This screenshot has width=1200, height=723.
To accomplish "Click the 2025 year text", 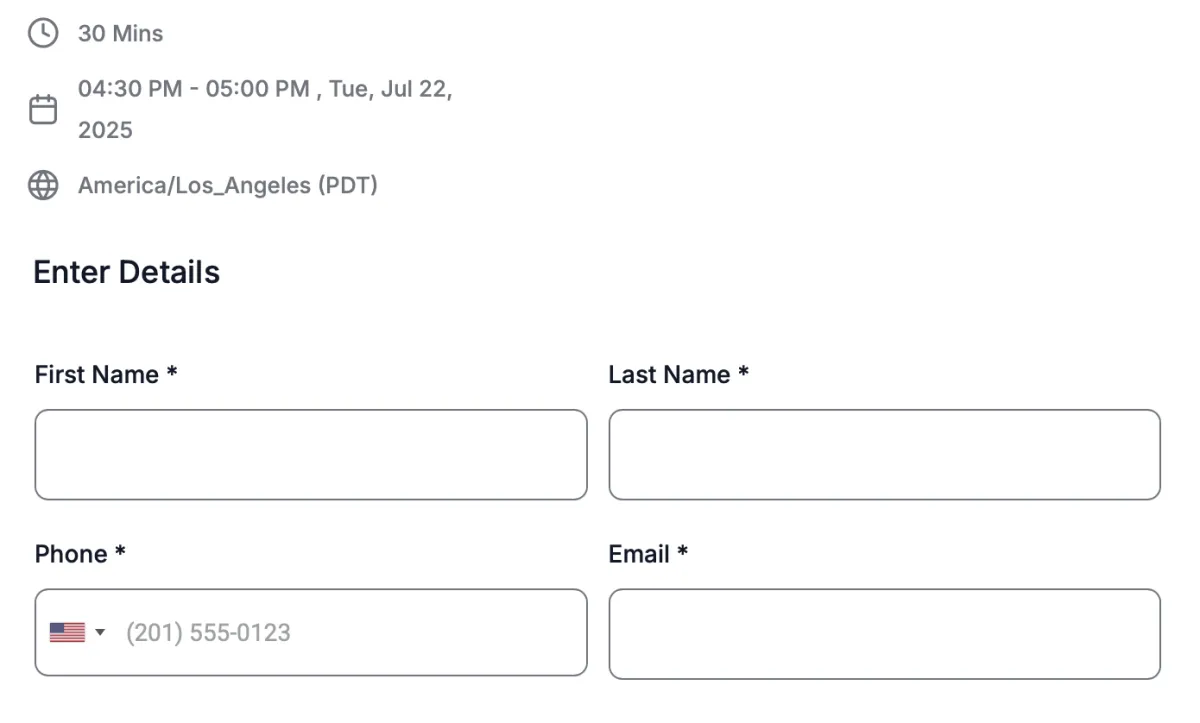I will click(x=105, y=130).
